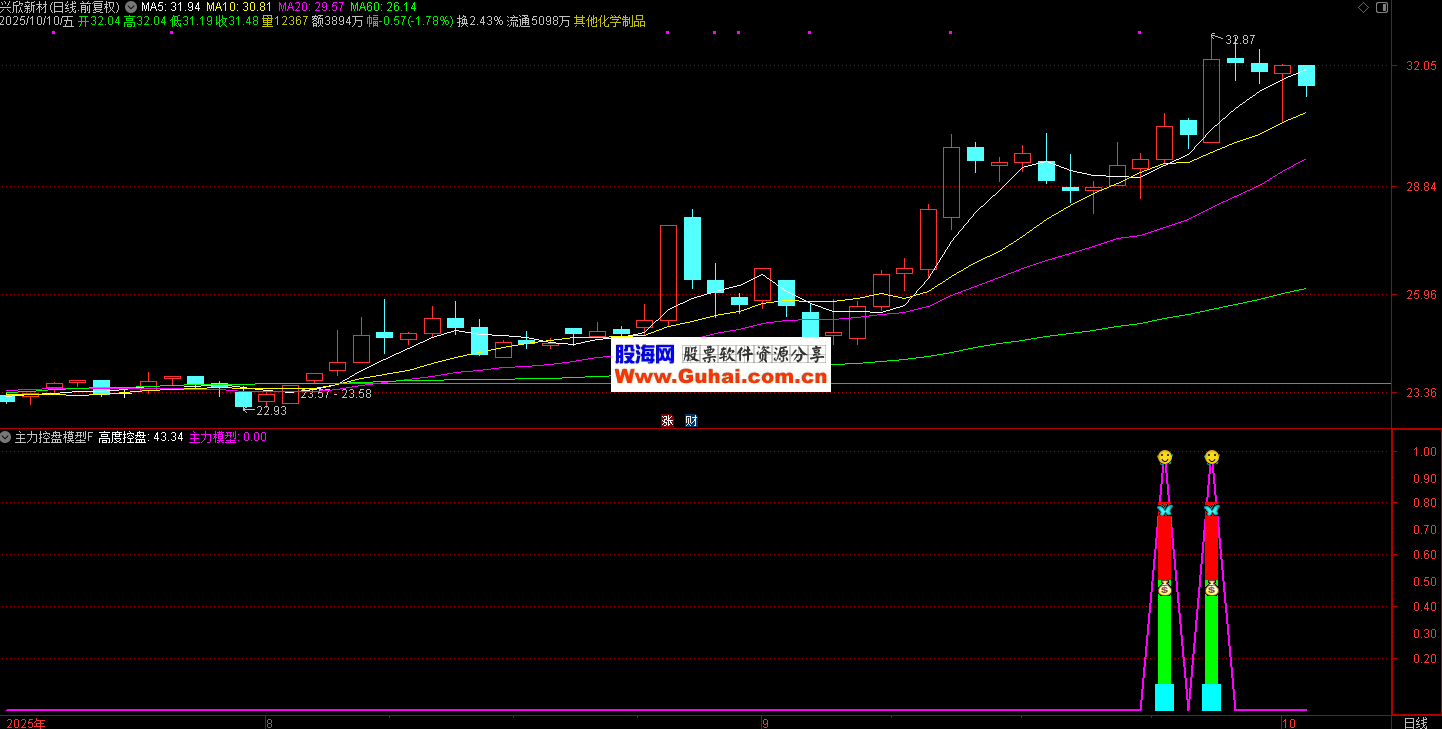
Task: Open the Www.Guhai.com.cn watermark link
Action: pyautogui.click(x=720, y=377)
